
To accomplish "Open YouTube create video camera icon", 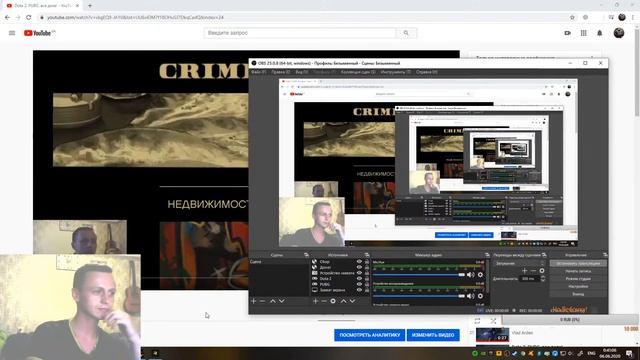I will point(567,33).
